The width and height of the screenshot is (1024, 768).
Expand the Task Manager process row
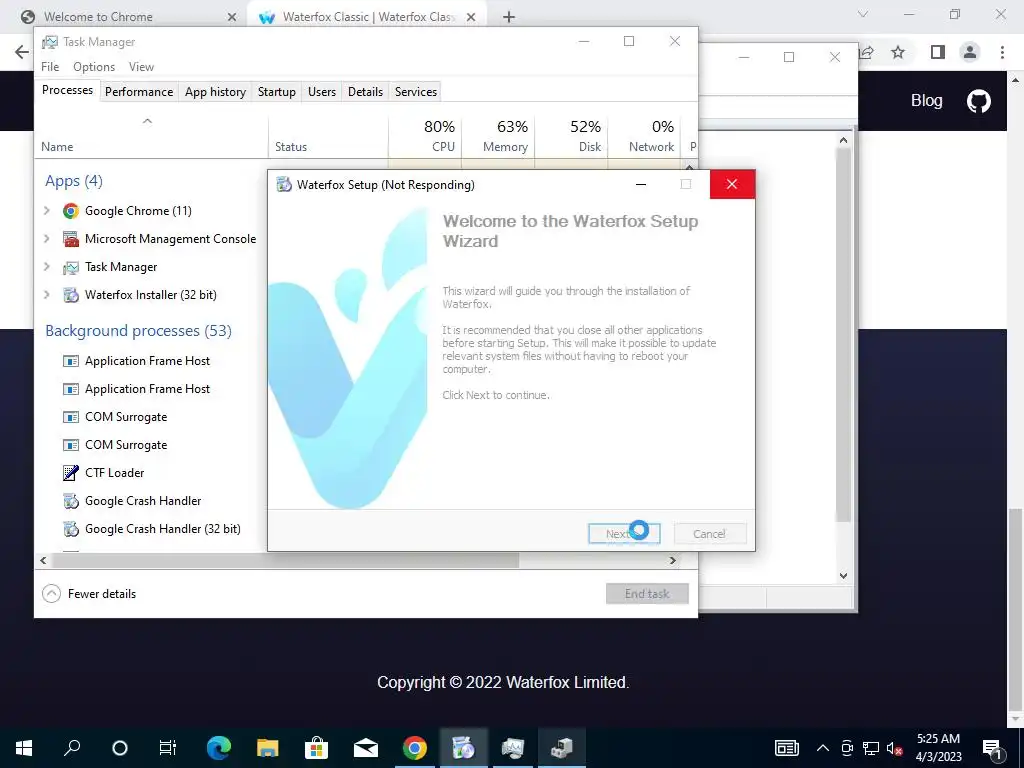46,266
